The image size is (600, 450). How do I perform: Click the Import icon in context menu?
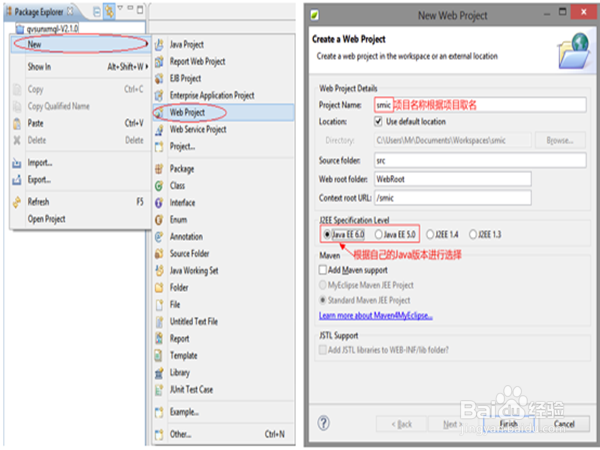[17, 163]
